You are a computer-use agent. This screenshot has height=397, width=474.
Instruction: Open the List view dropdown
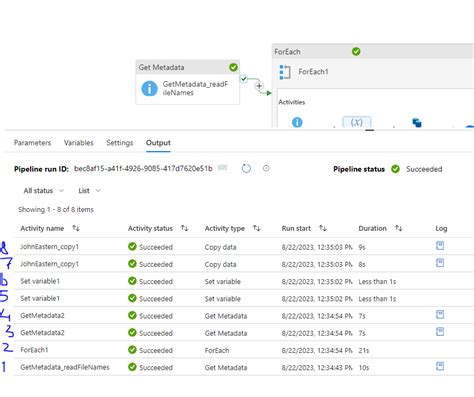tap(89, 191)
